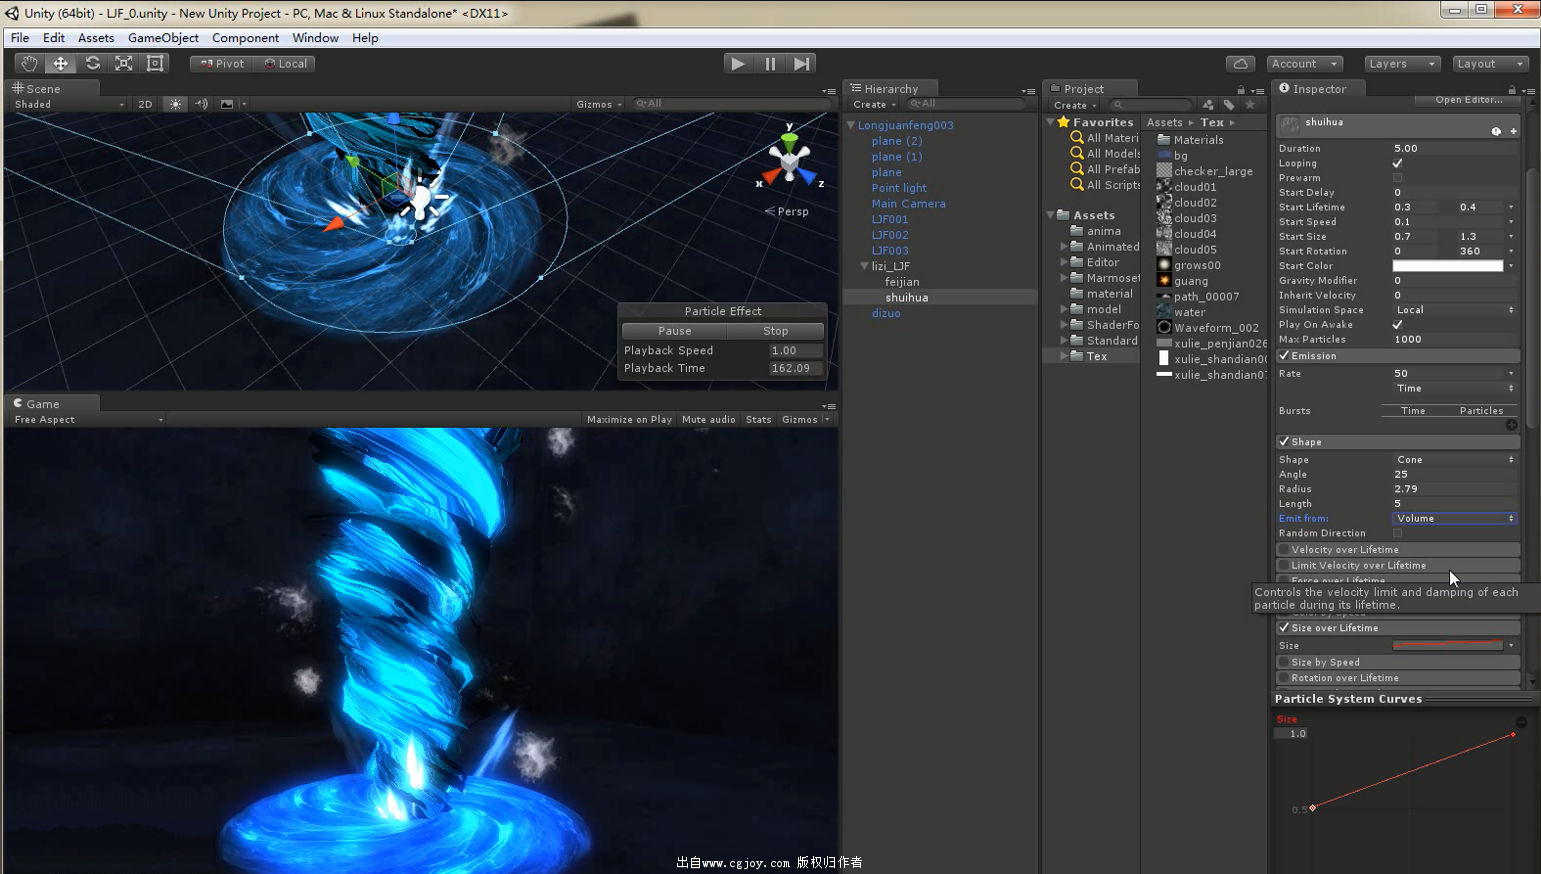This screenshot has width=1541, height=874.
Task: Switch to the Hierarchy tab
Action: (x=890, y=88)
